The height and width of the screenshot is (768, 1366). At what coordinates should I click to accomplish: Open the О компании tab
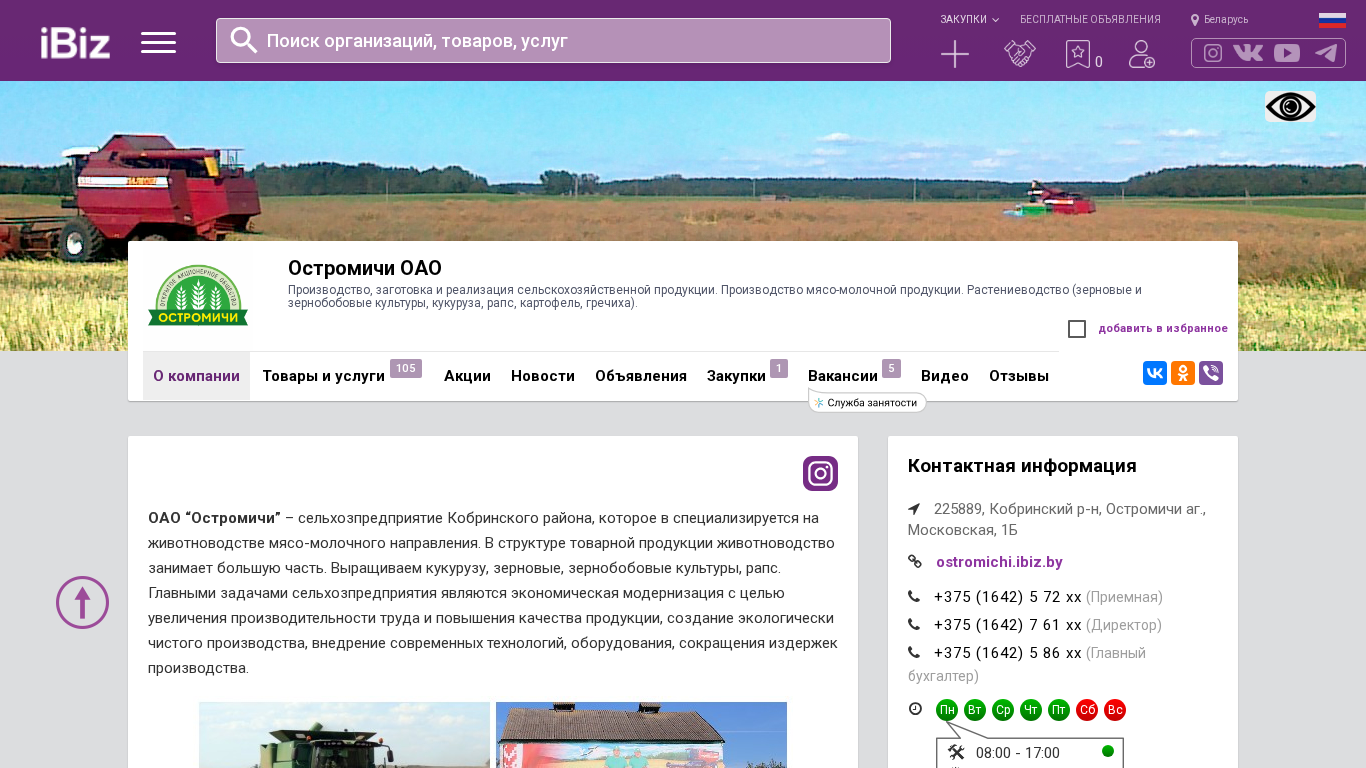tap(196, 376)
